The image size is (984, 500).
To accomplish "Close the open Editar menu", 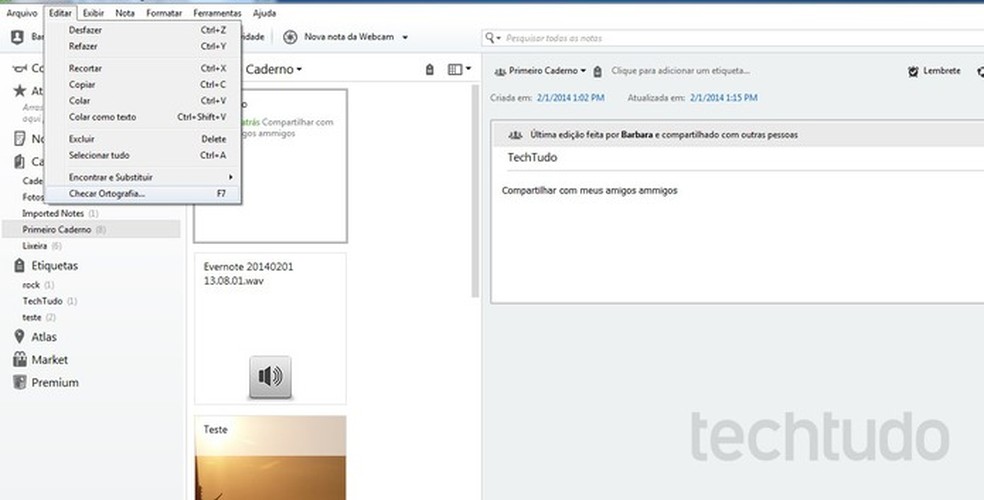I will [60, 13].
